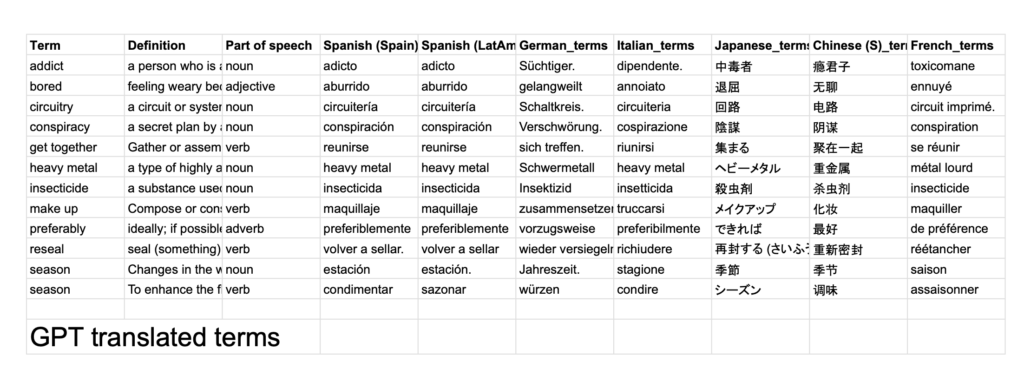This screenshot has width=1024, height=382.
Task: Select the 'volver a sellar.' Spain cell
Action: [369, 249]
